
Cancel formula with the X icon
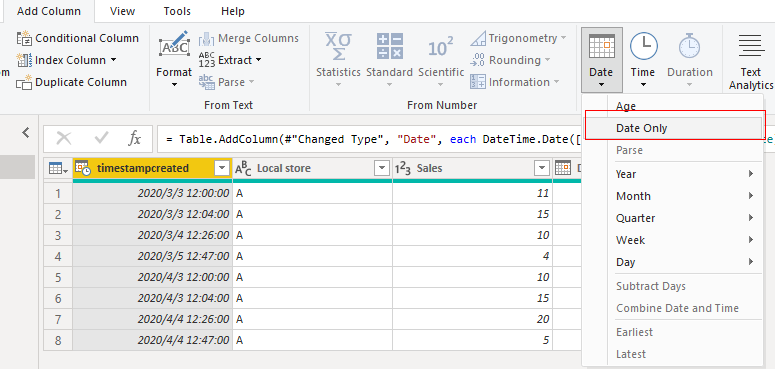click(x=64, y=139)
